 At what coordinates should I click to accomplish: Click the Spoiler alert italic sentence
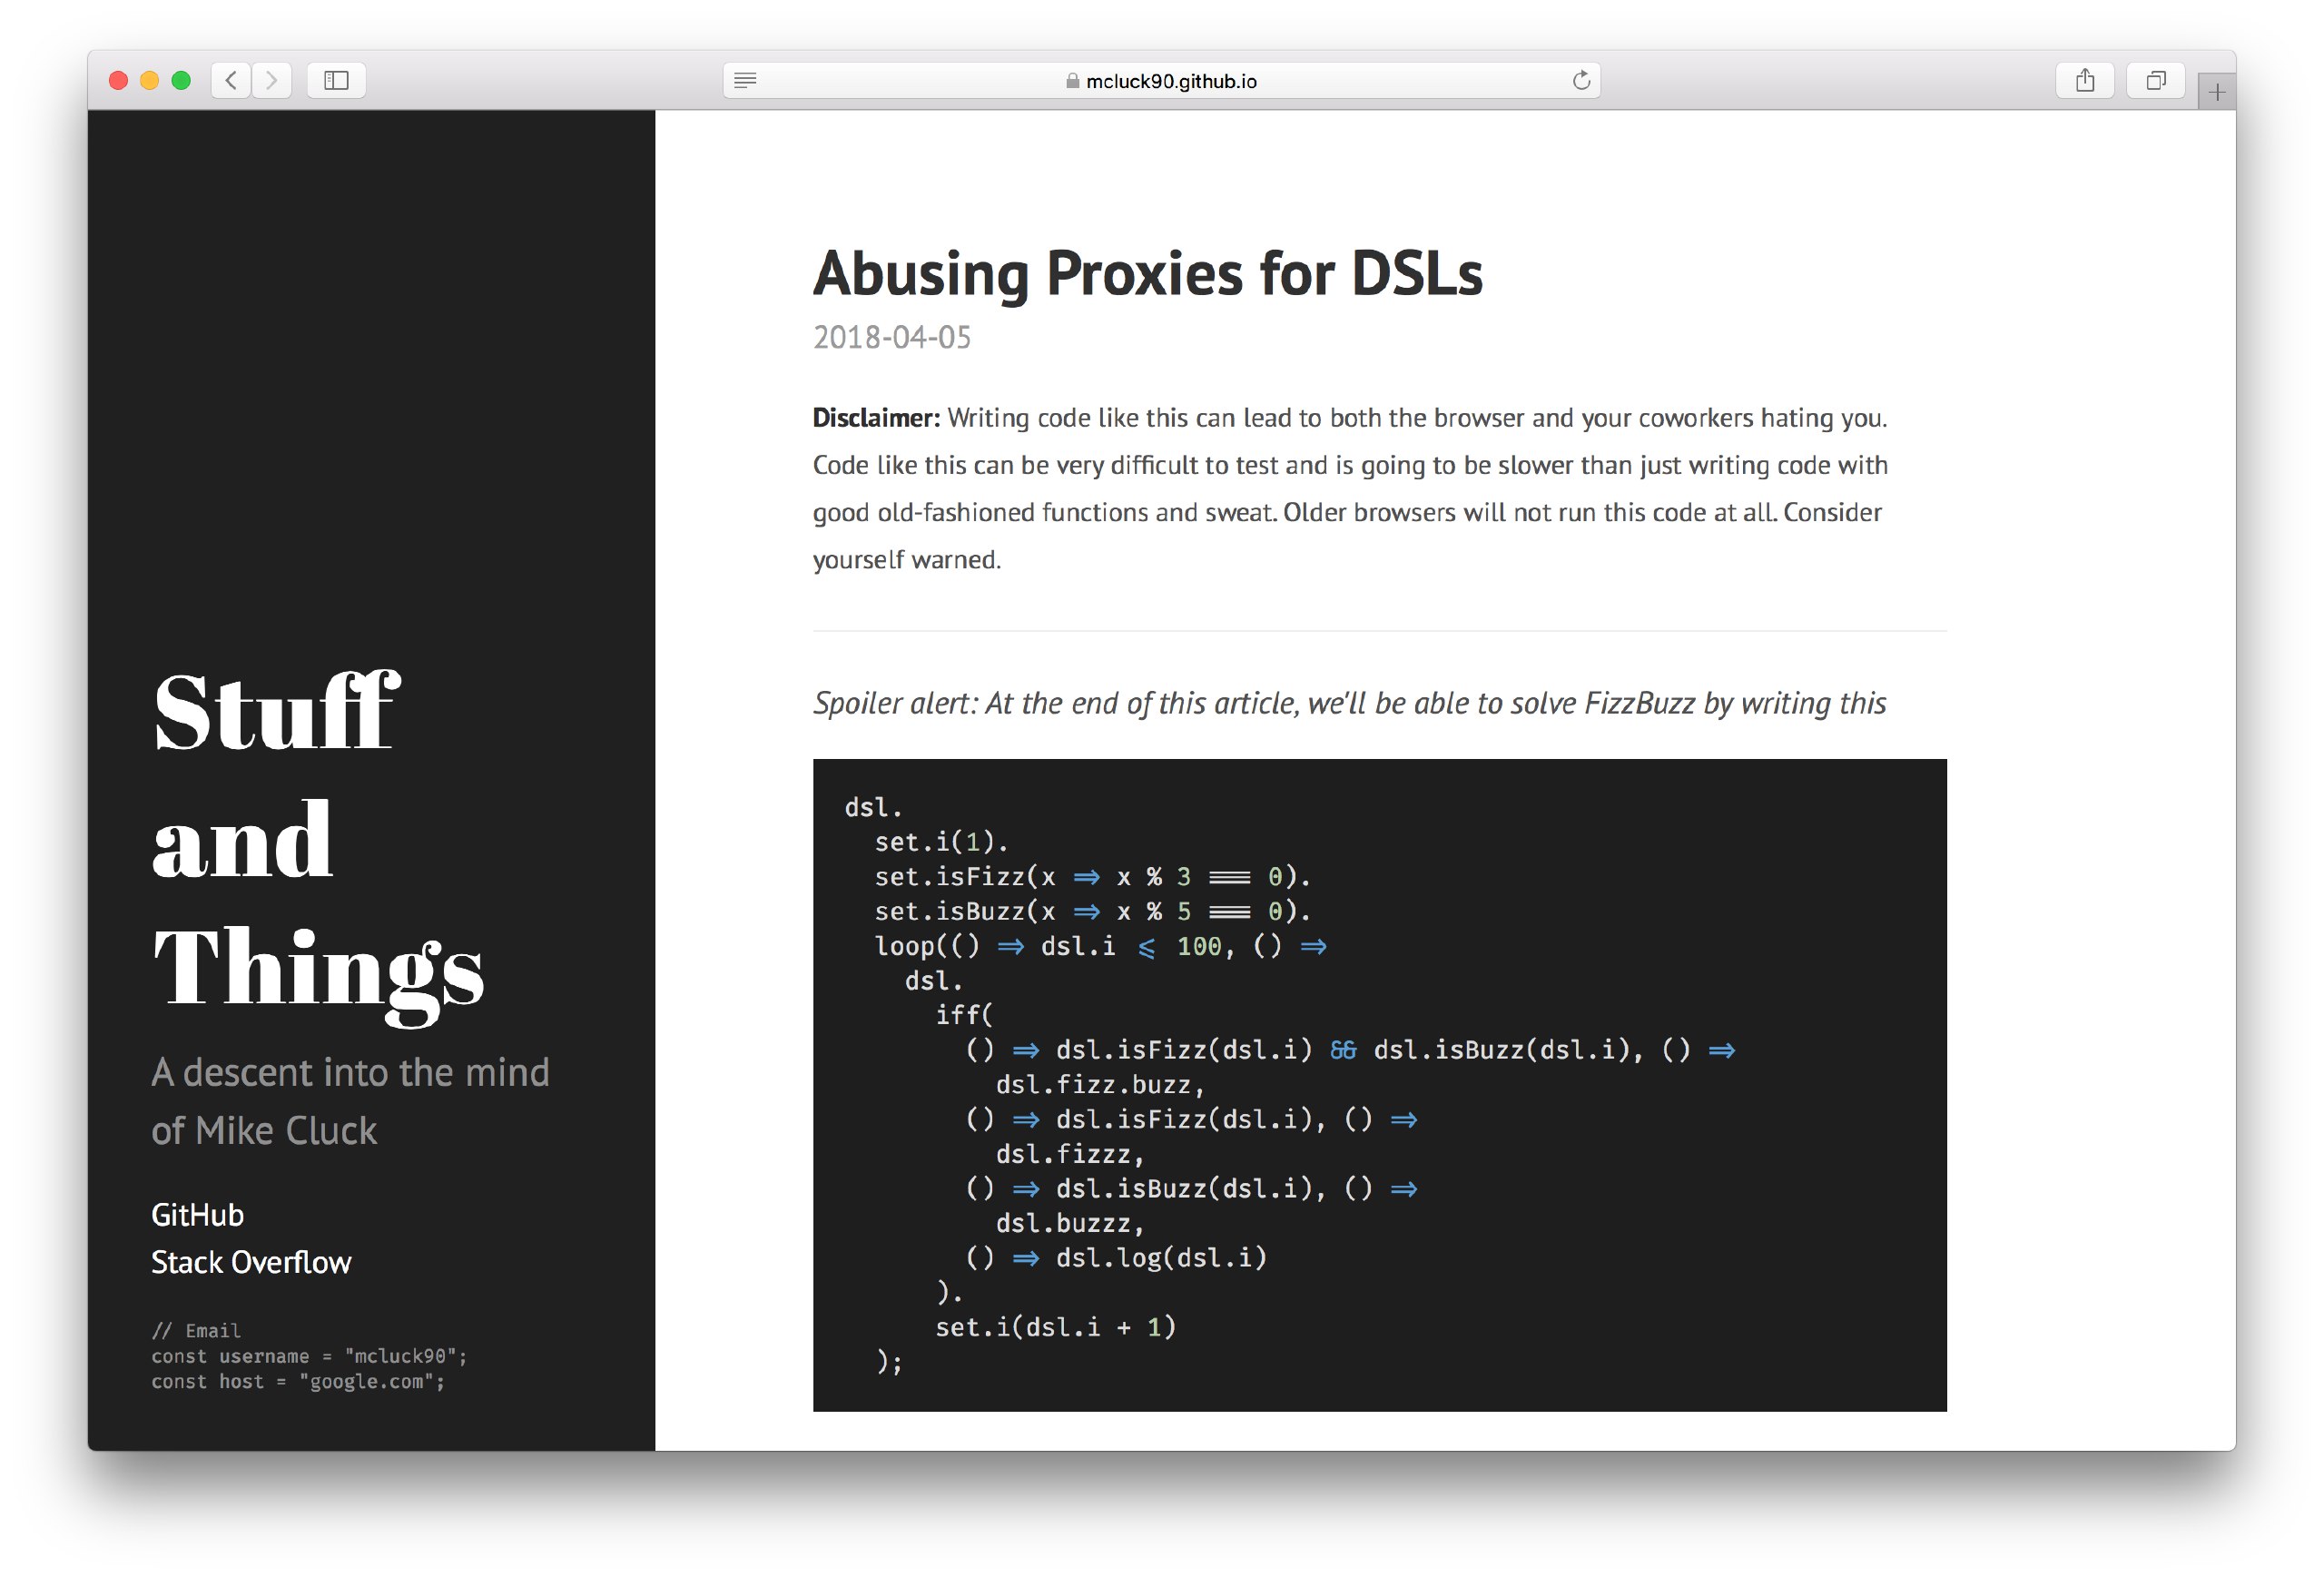(x=1349, y=703)
